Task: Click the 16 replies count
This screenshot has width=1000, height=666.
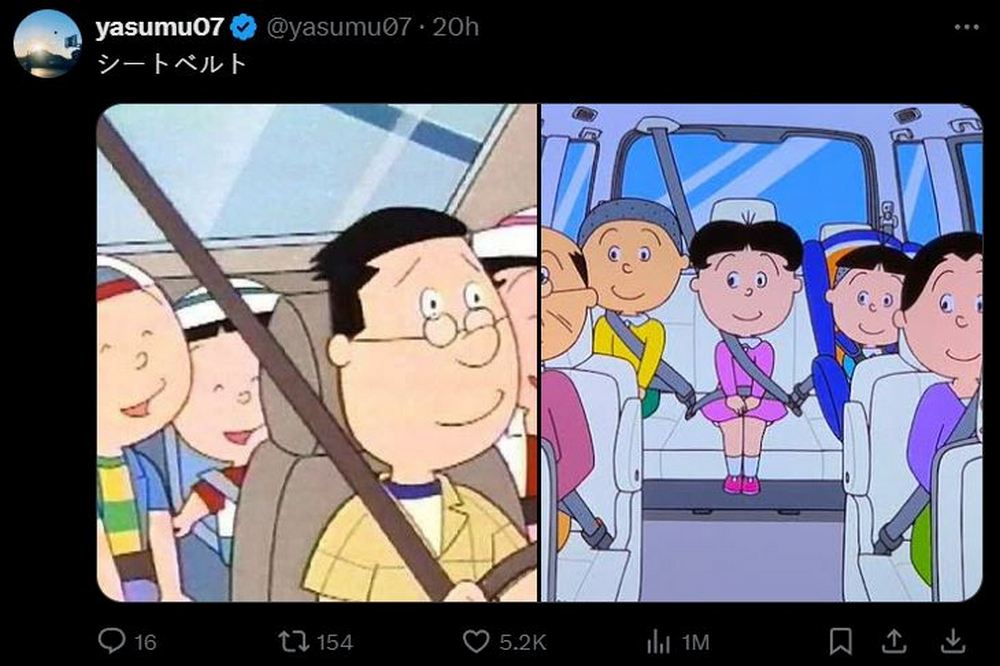Action: click(x=145, y=642)
